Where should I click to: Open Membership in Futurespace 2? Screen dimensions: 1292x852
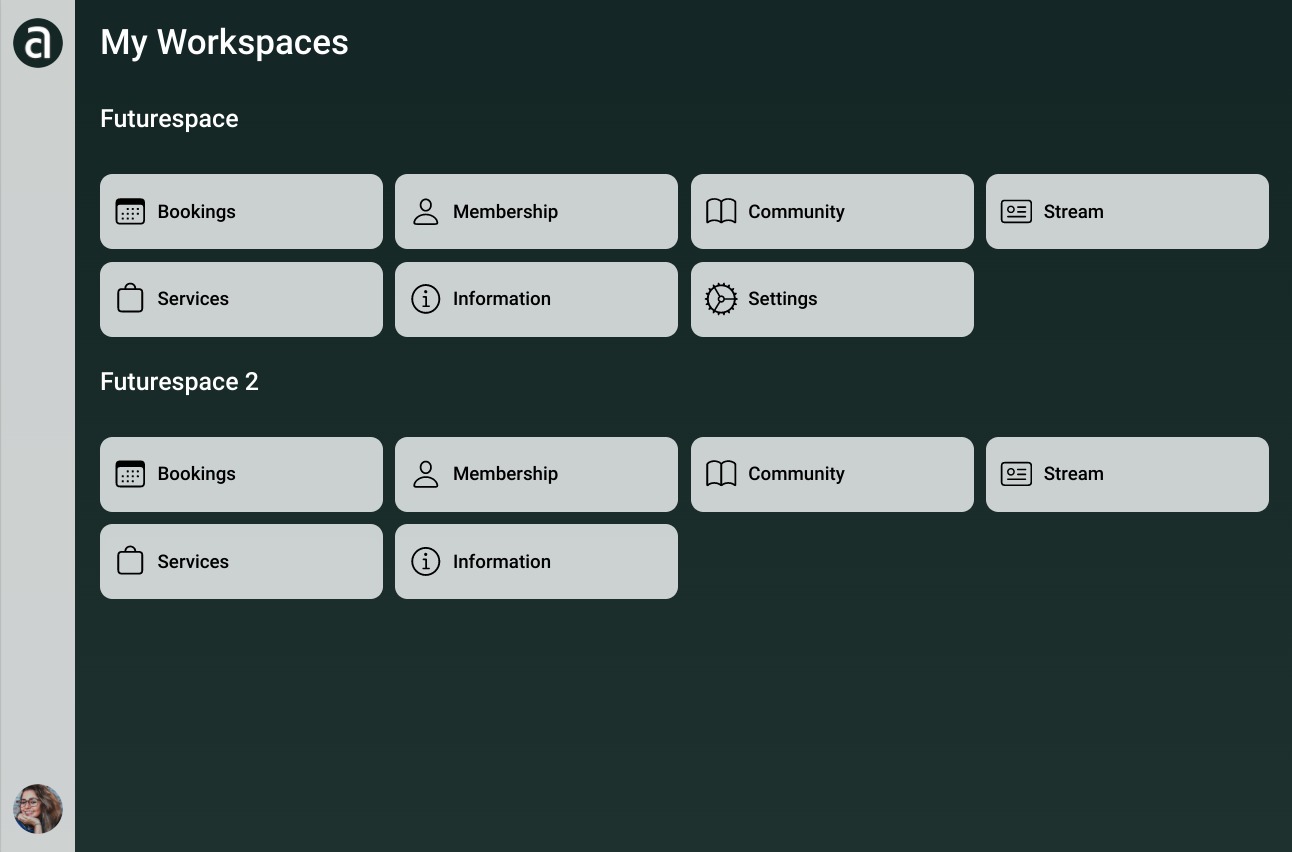coord(536,474)
